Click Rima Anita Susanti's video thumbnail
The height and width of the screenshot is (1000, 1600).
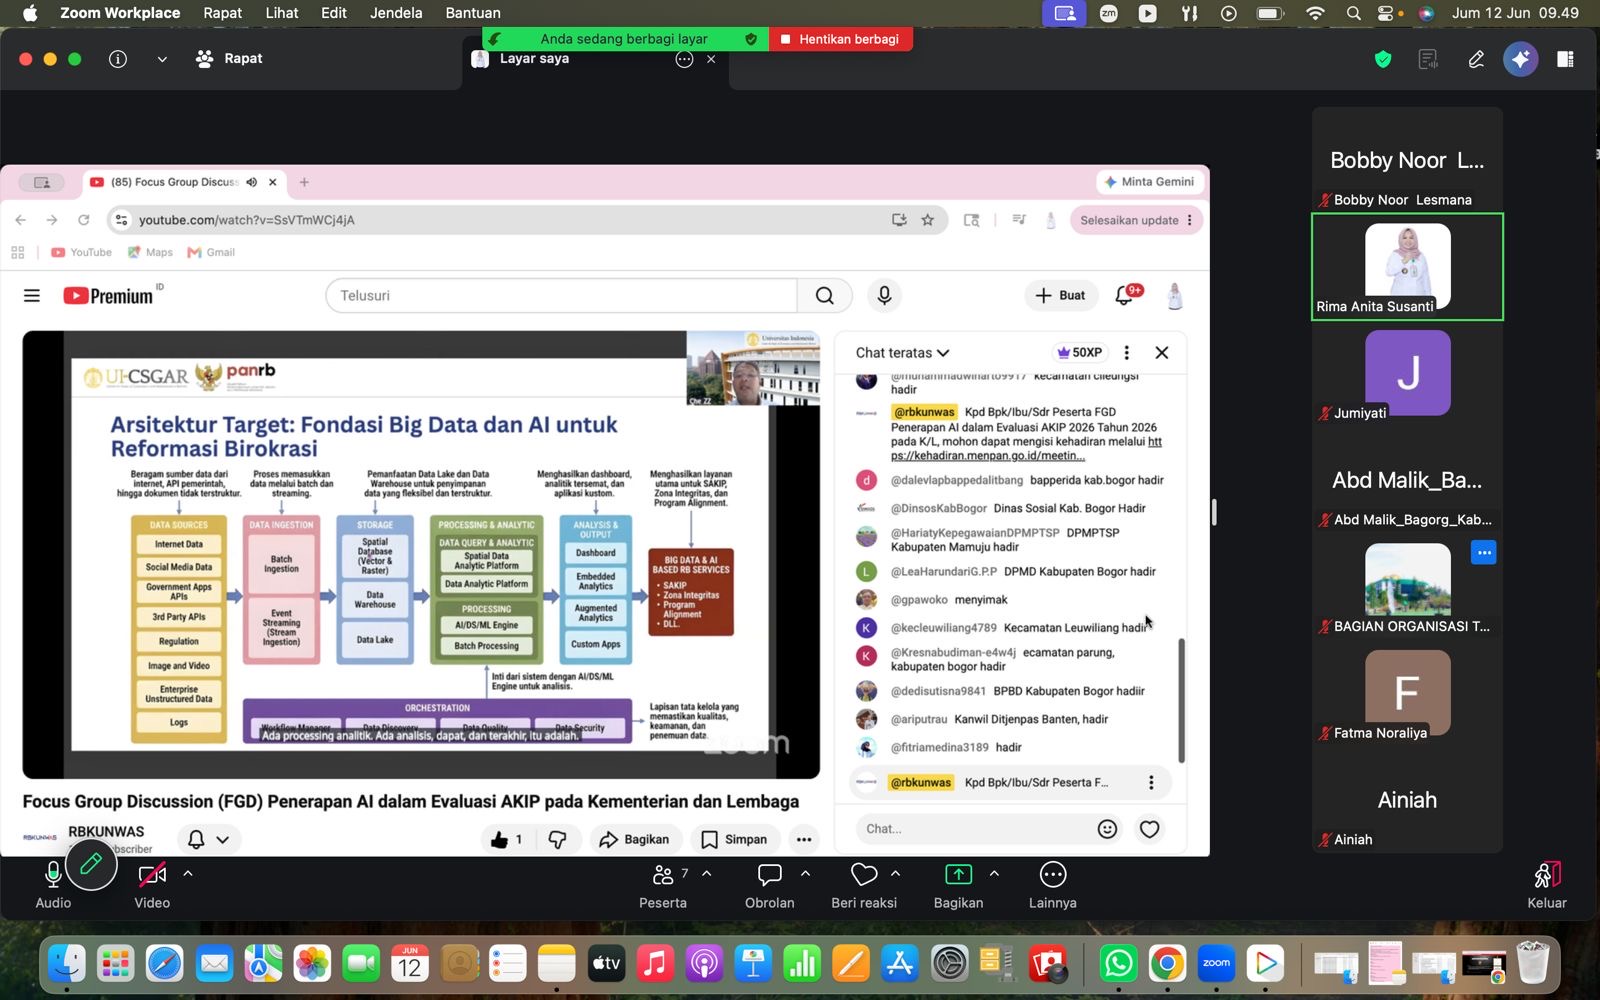coord(1407,266)
